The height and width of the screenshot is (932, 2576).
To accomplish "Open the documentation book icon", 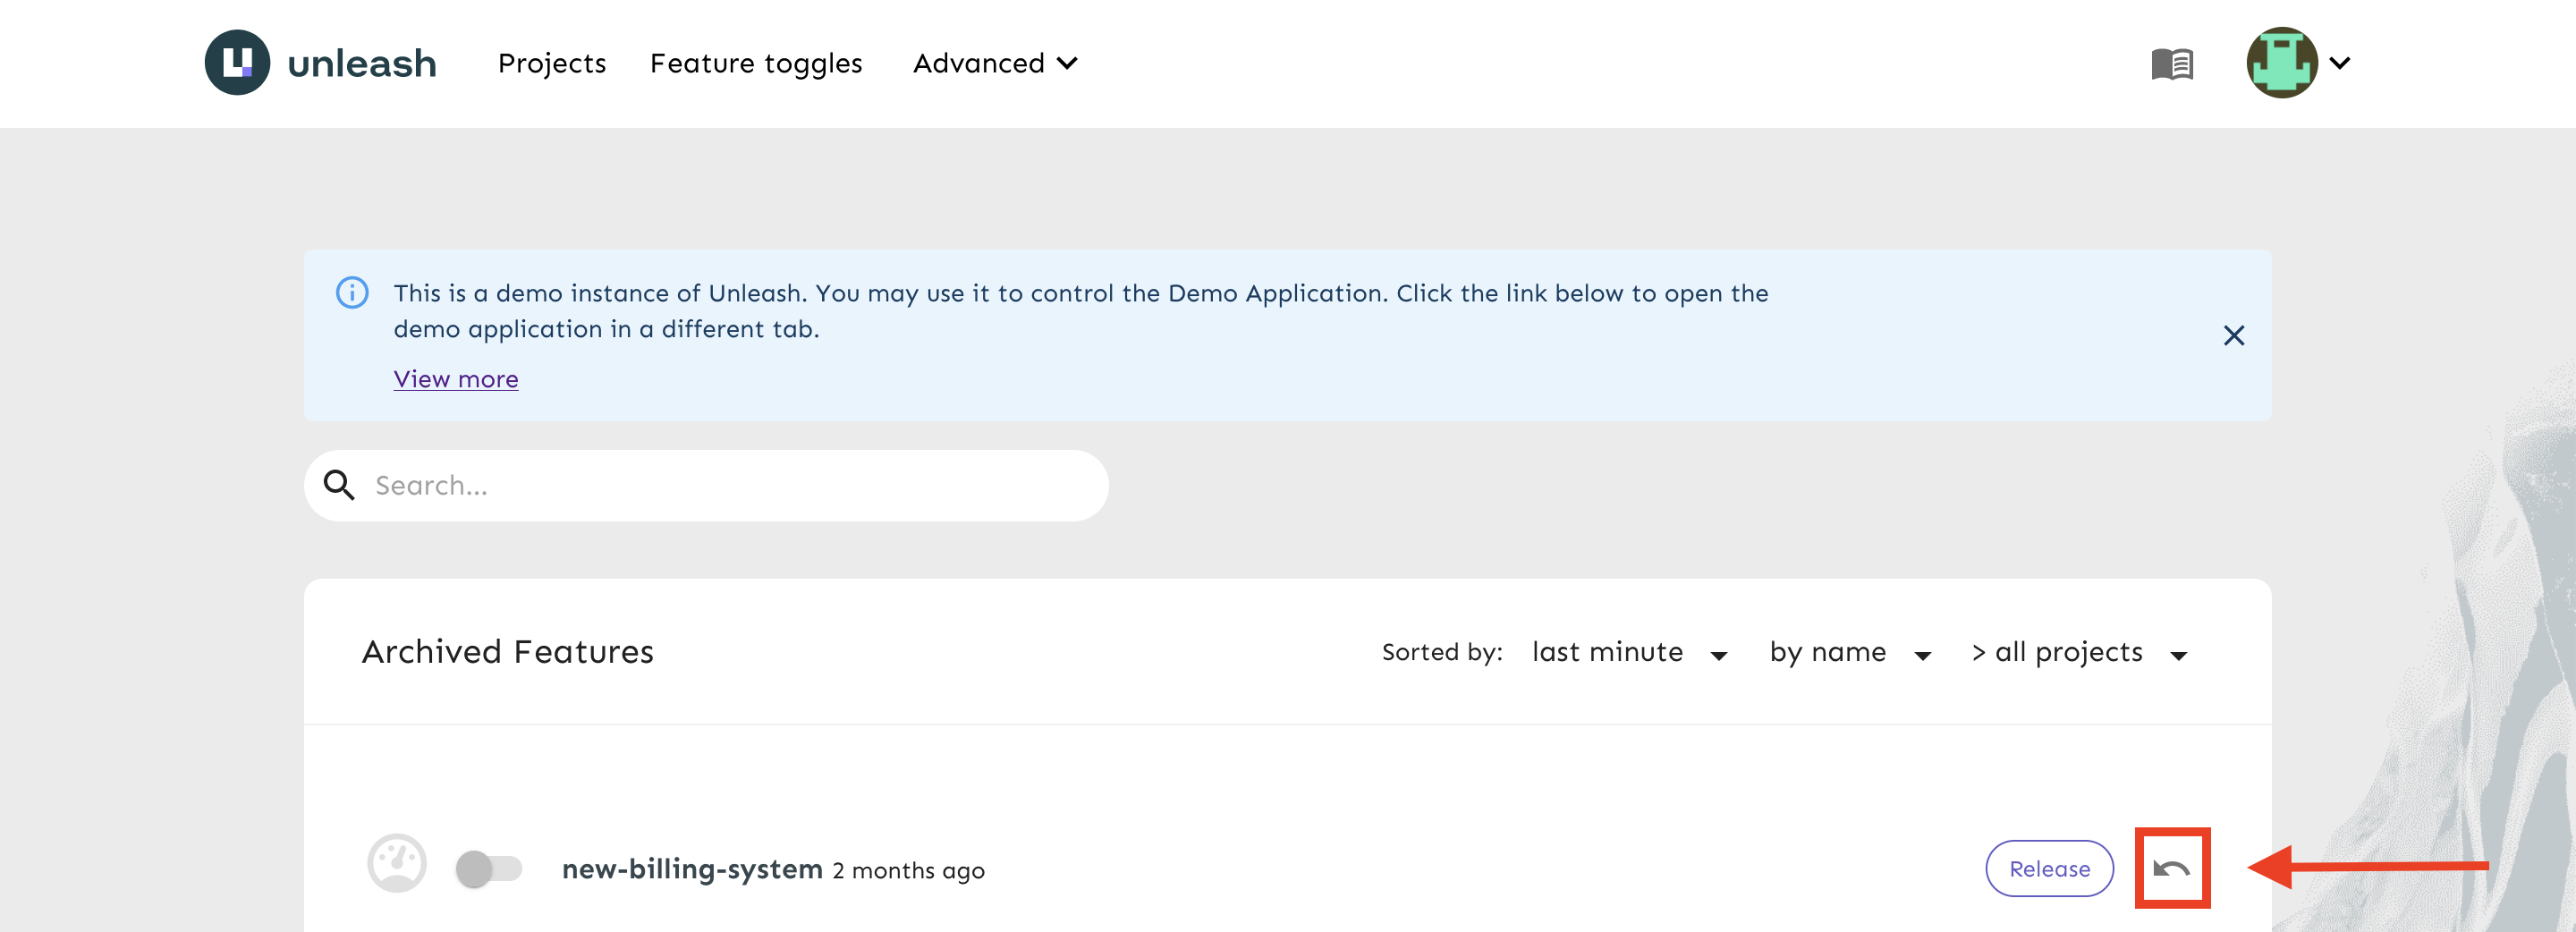I will point(2172,64).
